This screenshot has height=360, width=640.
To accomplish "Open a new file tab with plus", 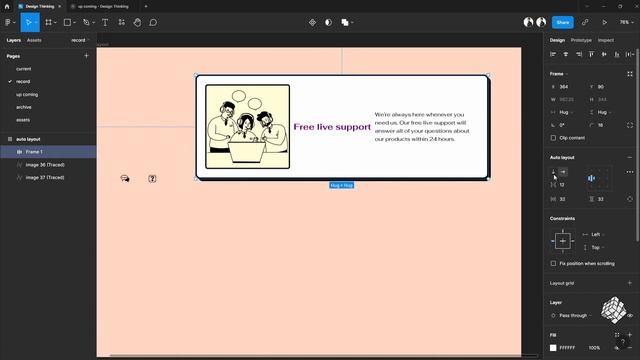I will pos(146,6).
